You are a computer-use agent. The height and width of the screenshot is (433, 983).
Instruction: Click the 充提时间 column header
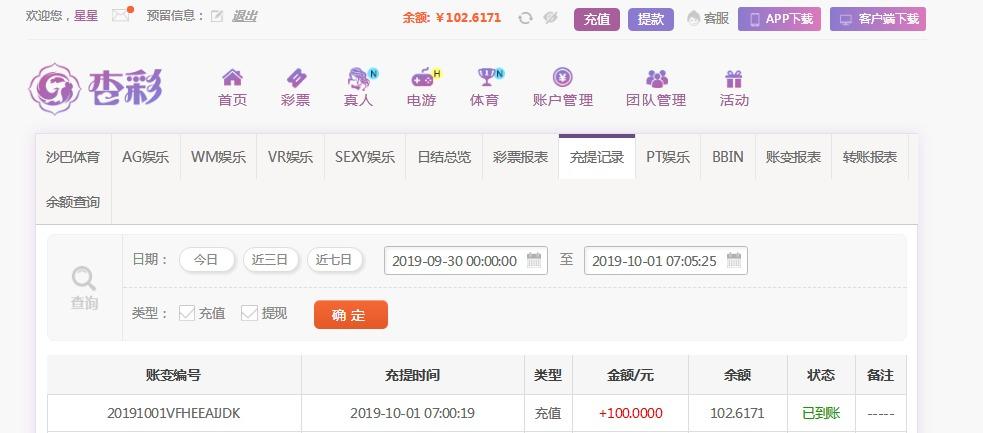[x=413, y=375]
